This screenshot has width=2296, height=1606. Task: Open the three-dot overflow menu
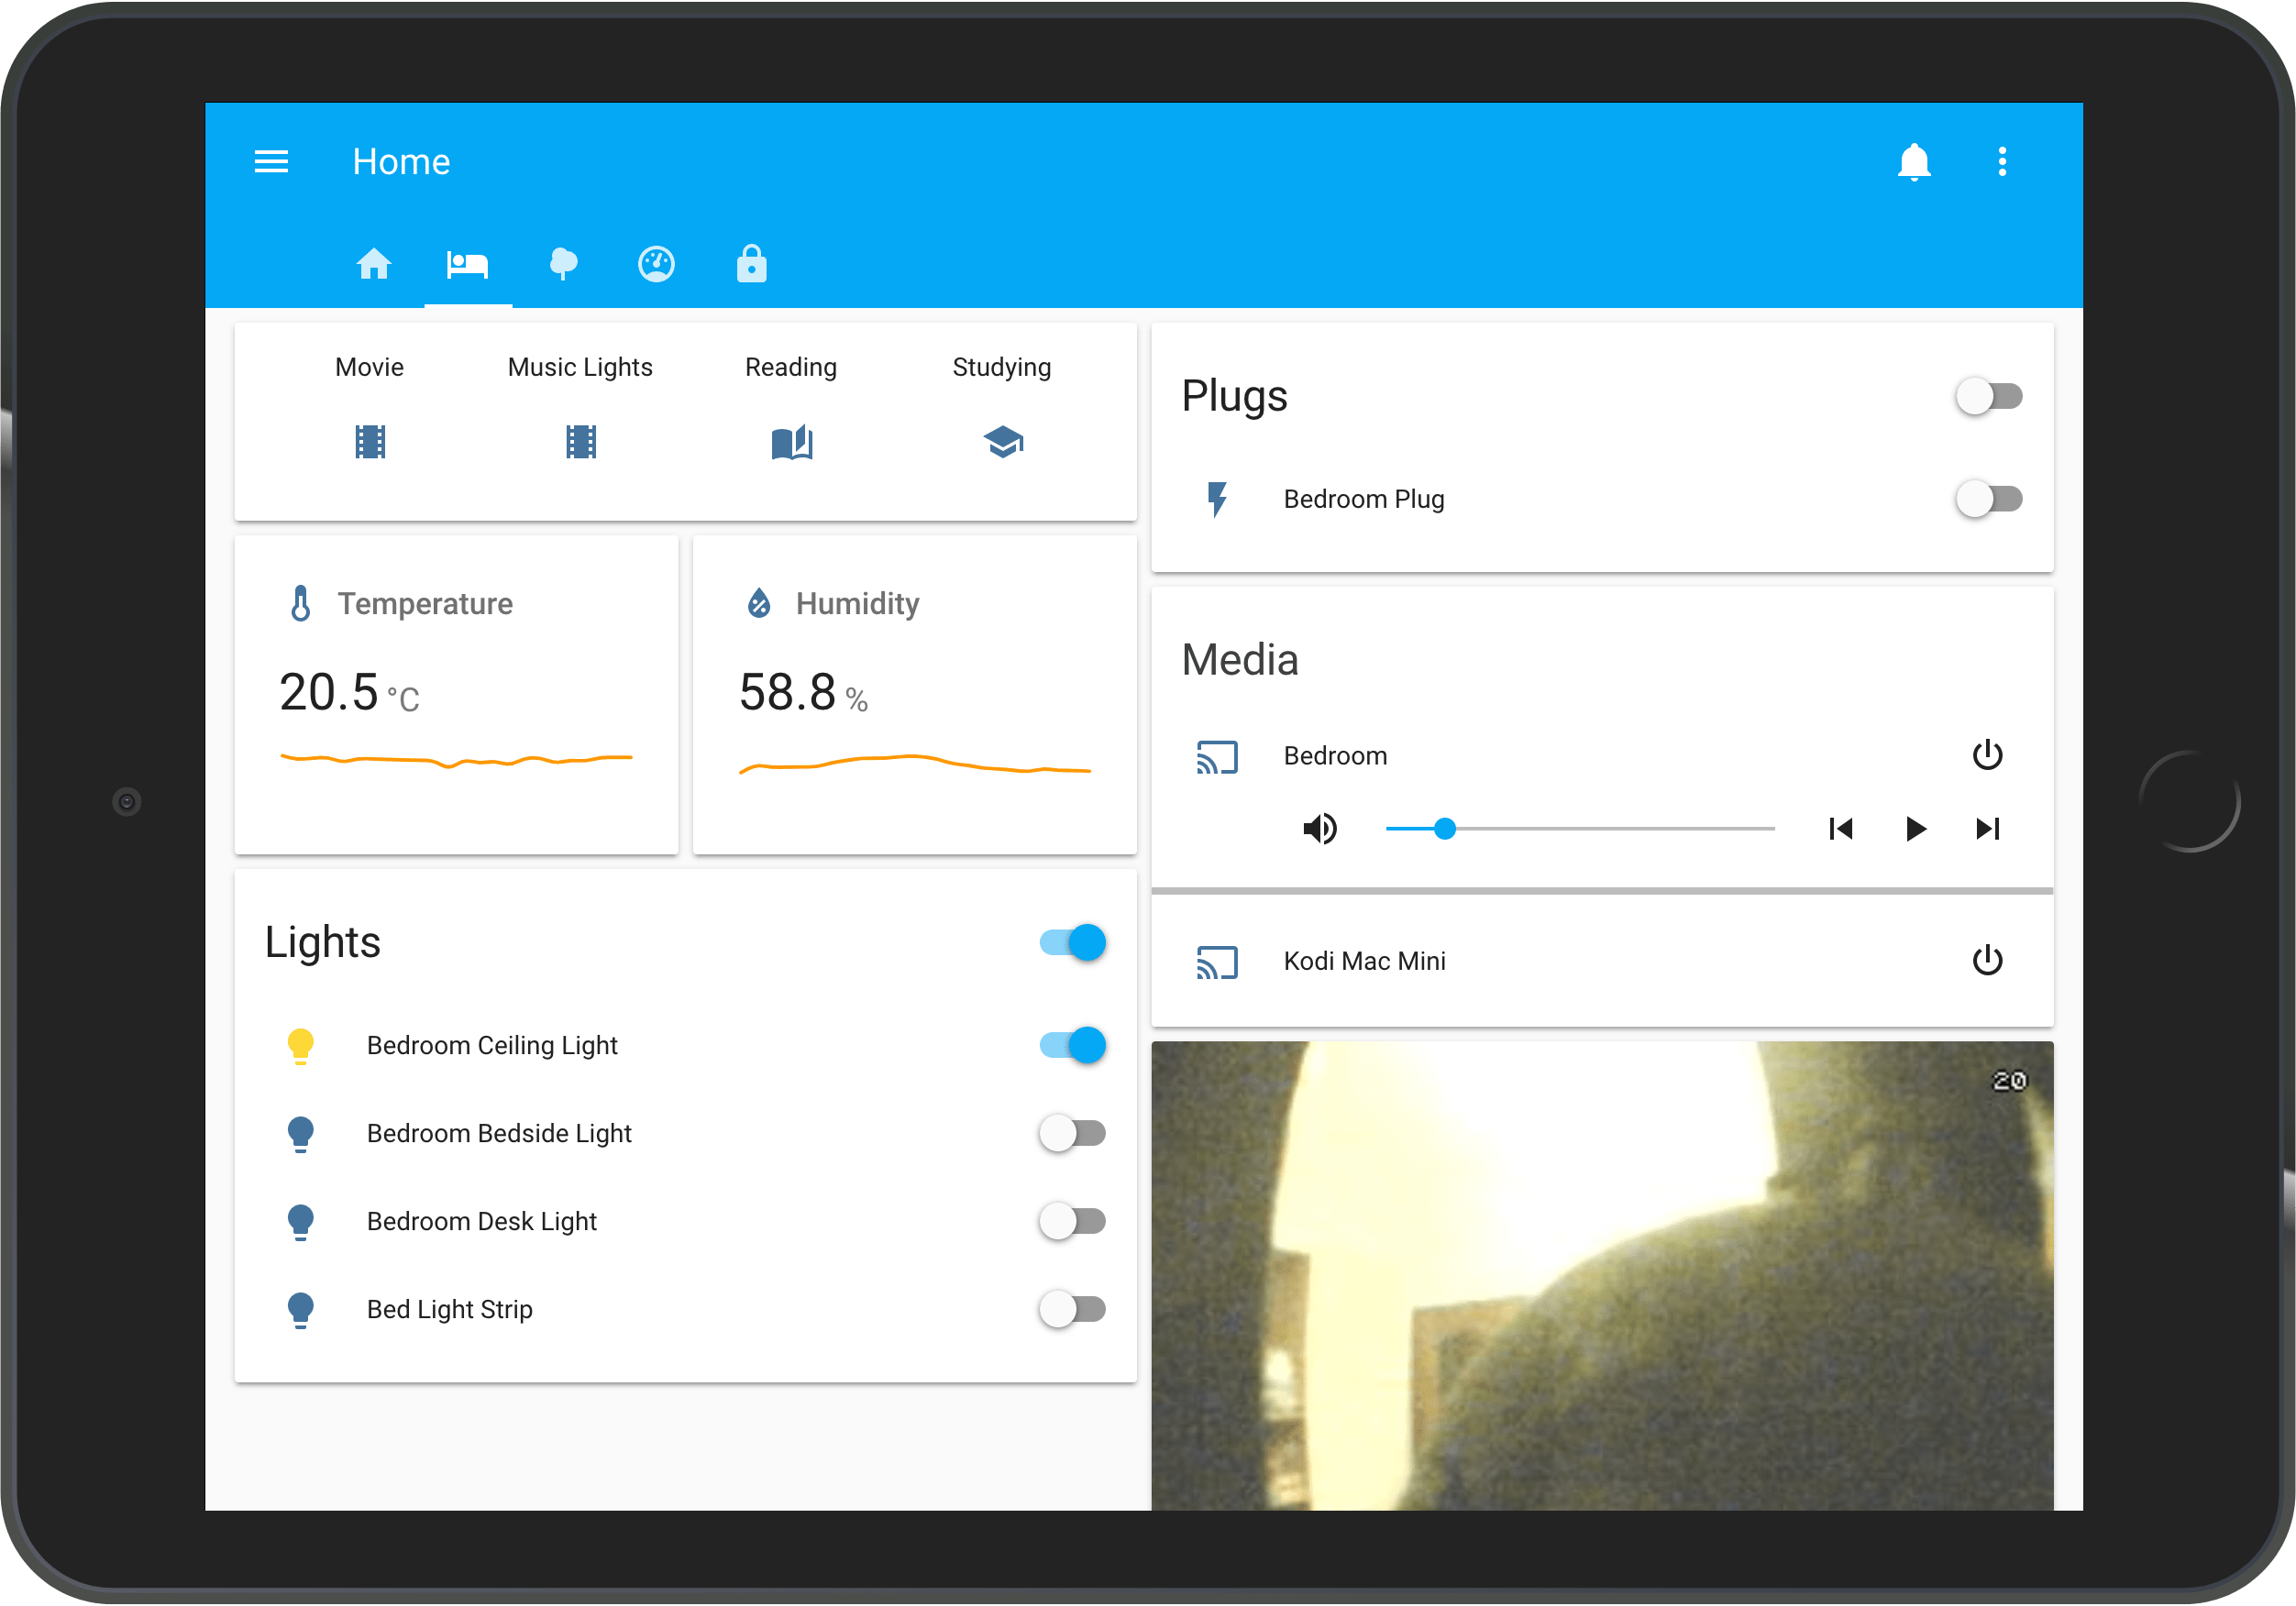pos(2001,161)
